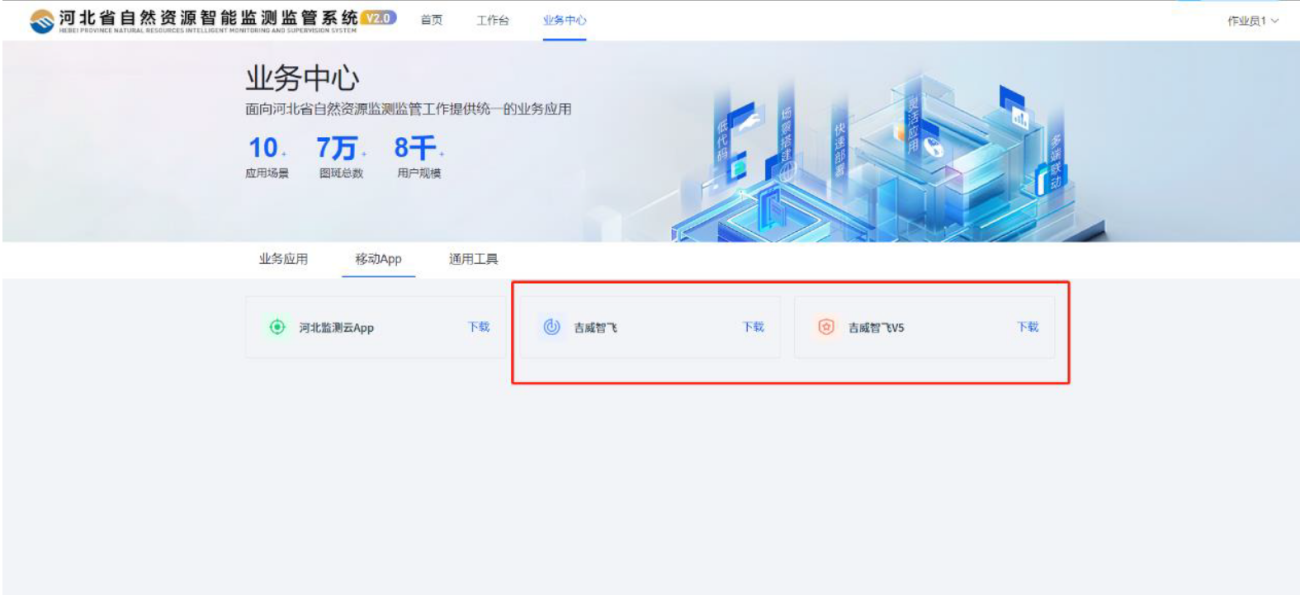The width and height of the screenshot is (1300, 595).
Task: Click the 下载 link for 吉威智飞
Action: click(x=753, y=327)
